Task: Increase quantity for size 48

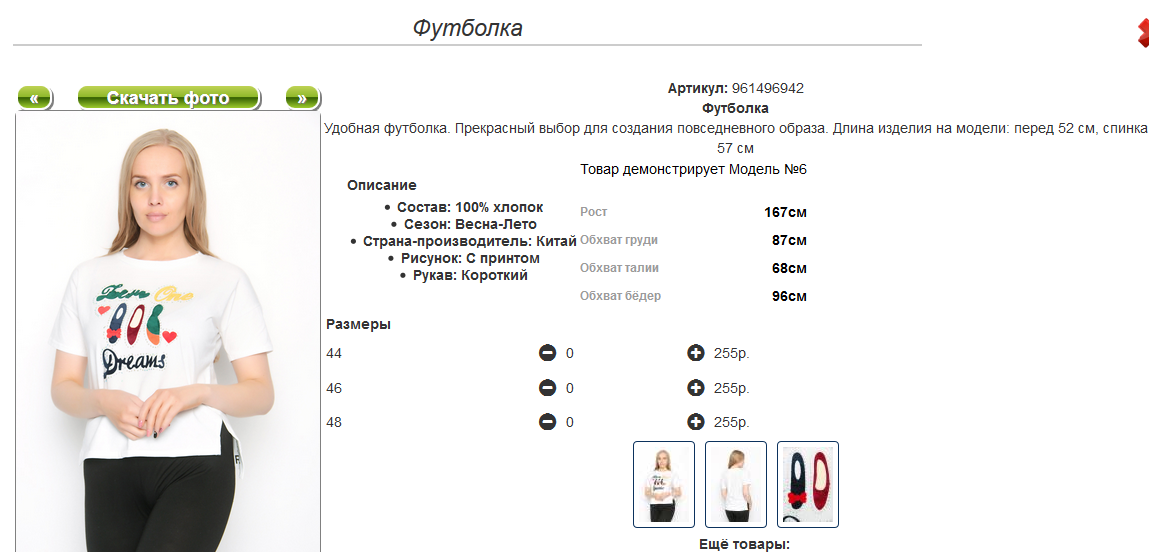Action: 696,422
